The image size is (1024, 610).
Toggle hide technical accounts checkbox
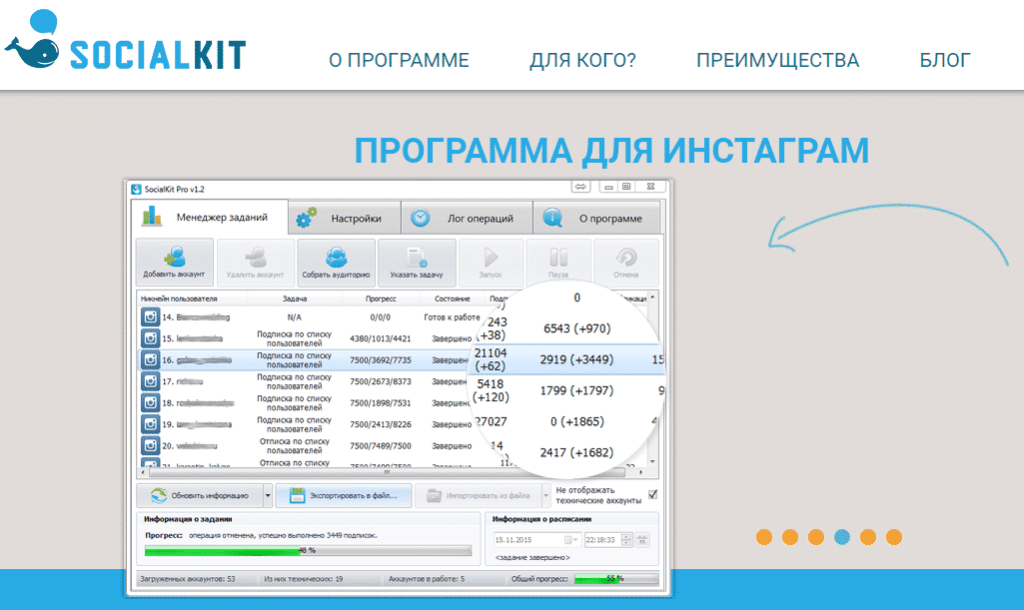tap(653, 494)
